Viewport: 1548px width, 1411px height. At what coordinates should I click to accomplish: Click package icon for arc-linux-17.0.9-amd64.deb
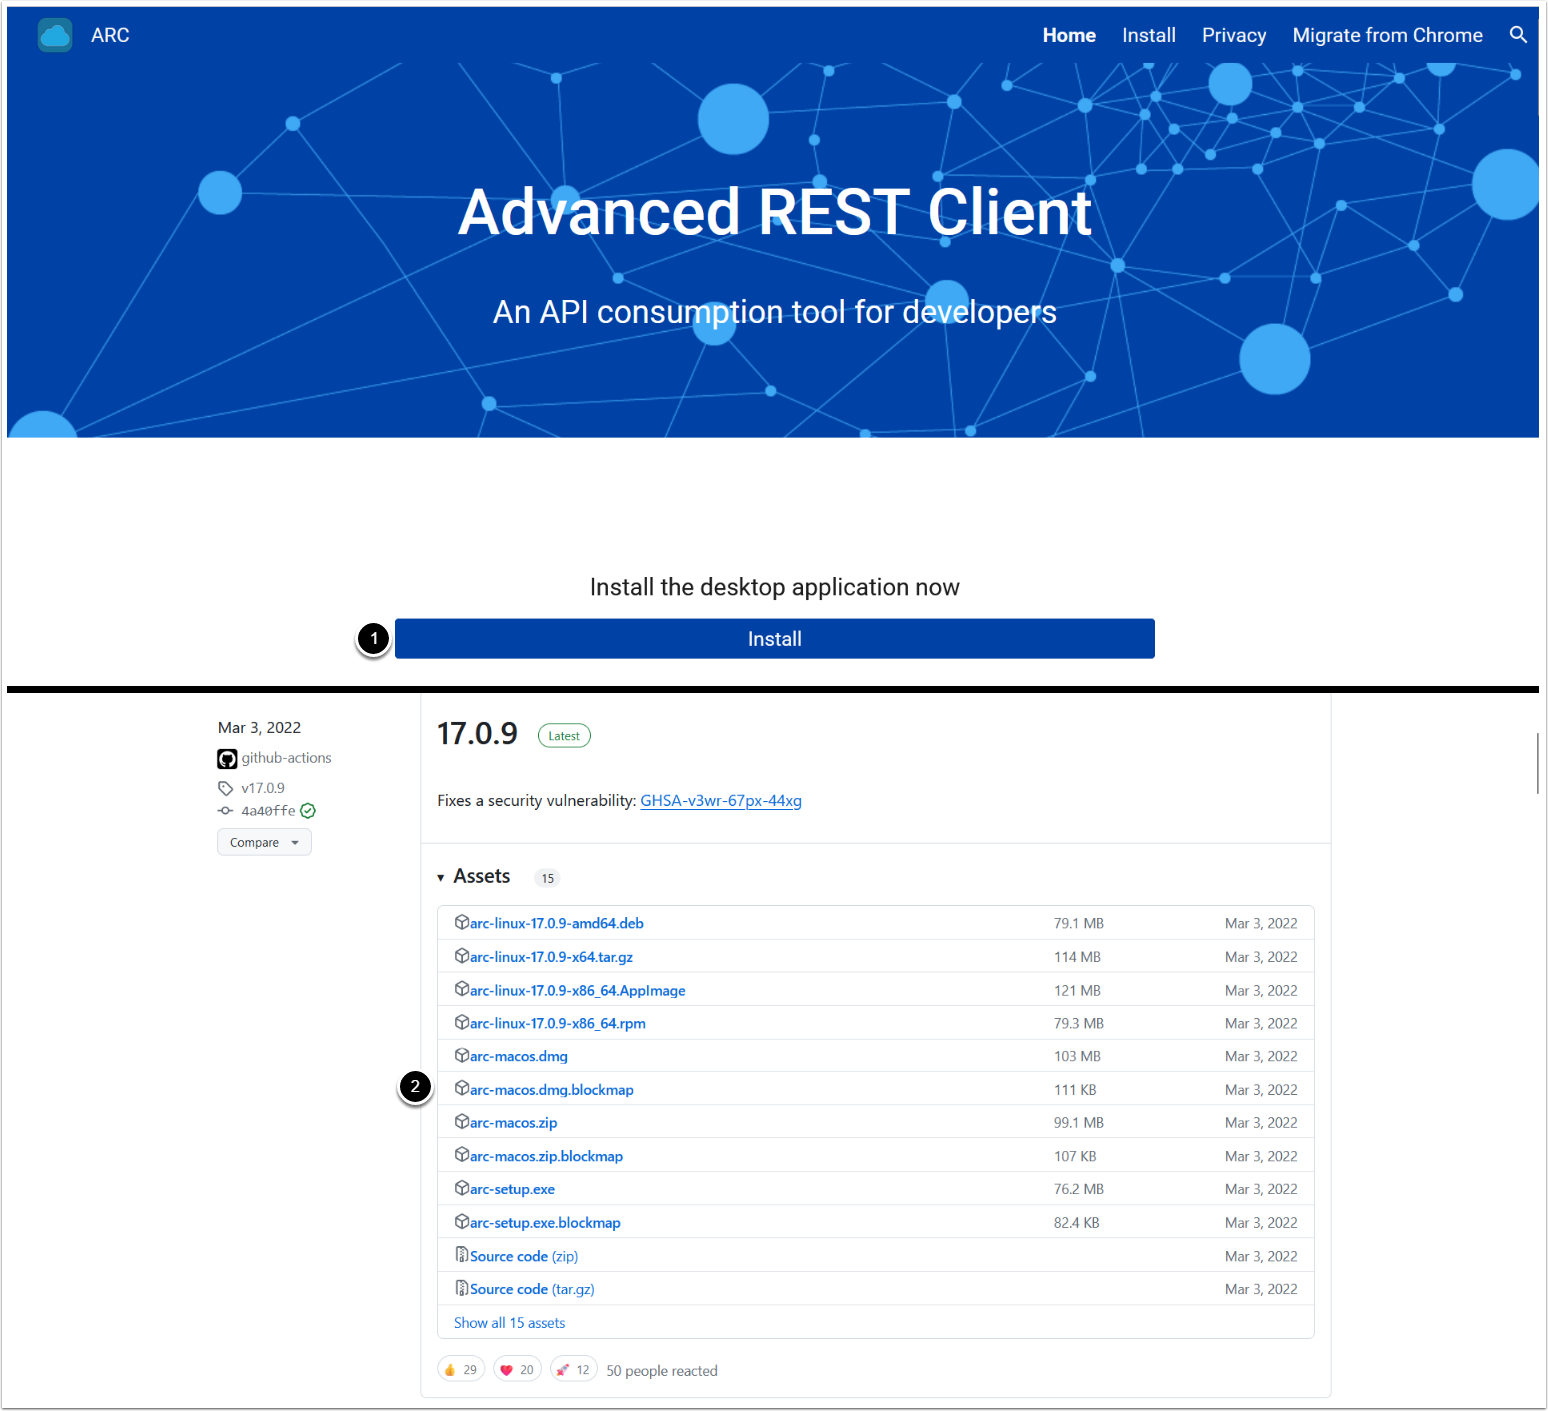point(462,922)
